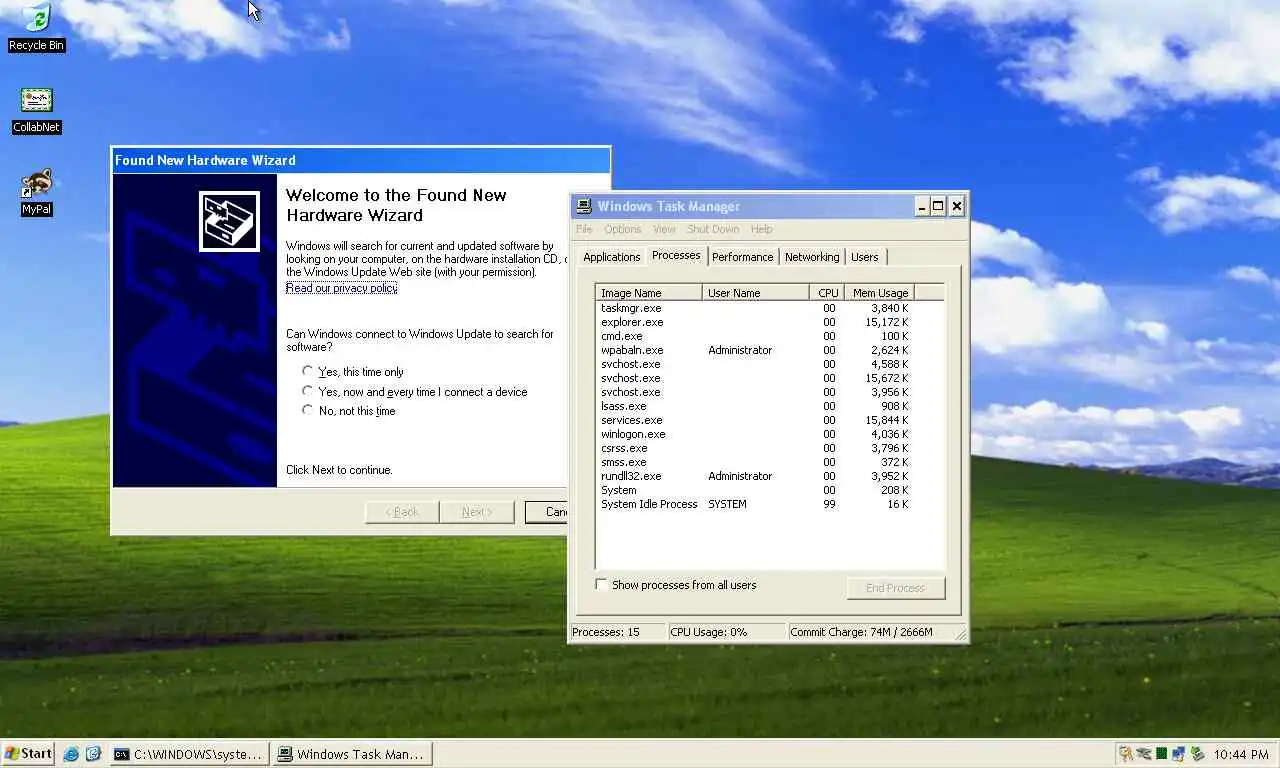Click the second quick launch icon beside Internet Explorer
1280x768 pixels.
[93, 754]
